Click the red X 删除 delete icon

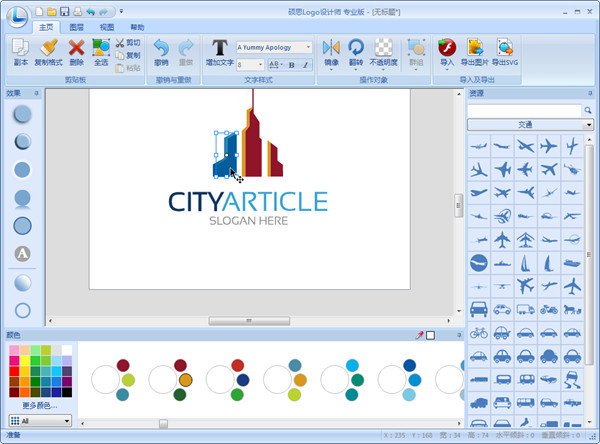coord(77,47)
